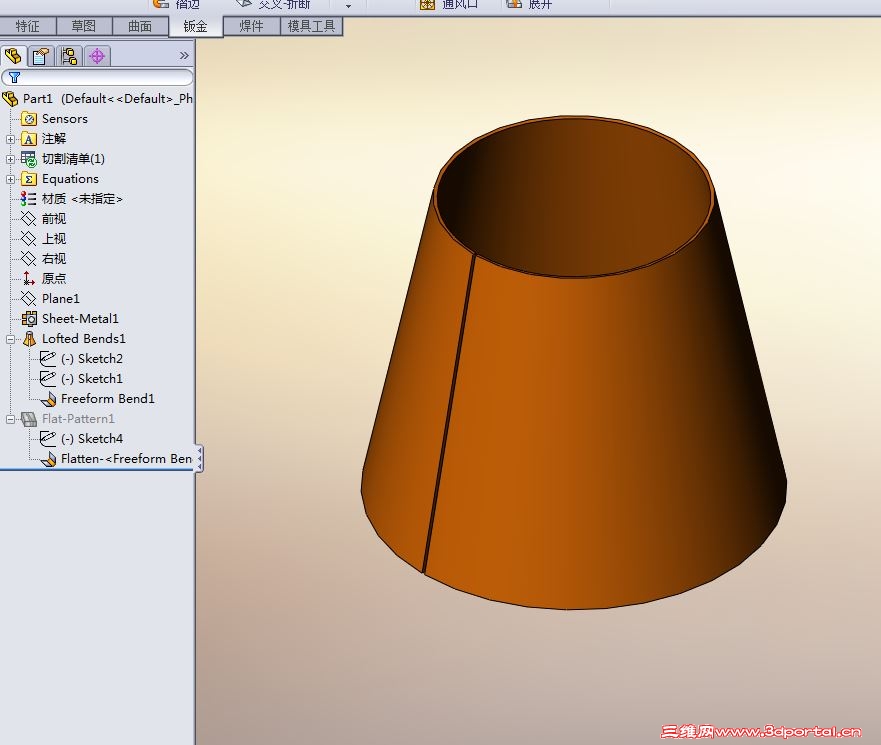881x745 pixels.
Task: Open the ConfigurationManager tab icon
Action: 69,56
